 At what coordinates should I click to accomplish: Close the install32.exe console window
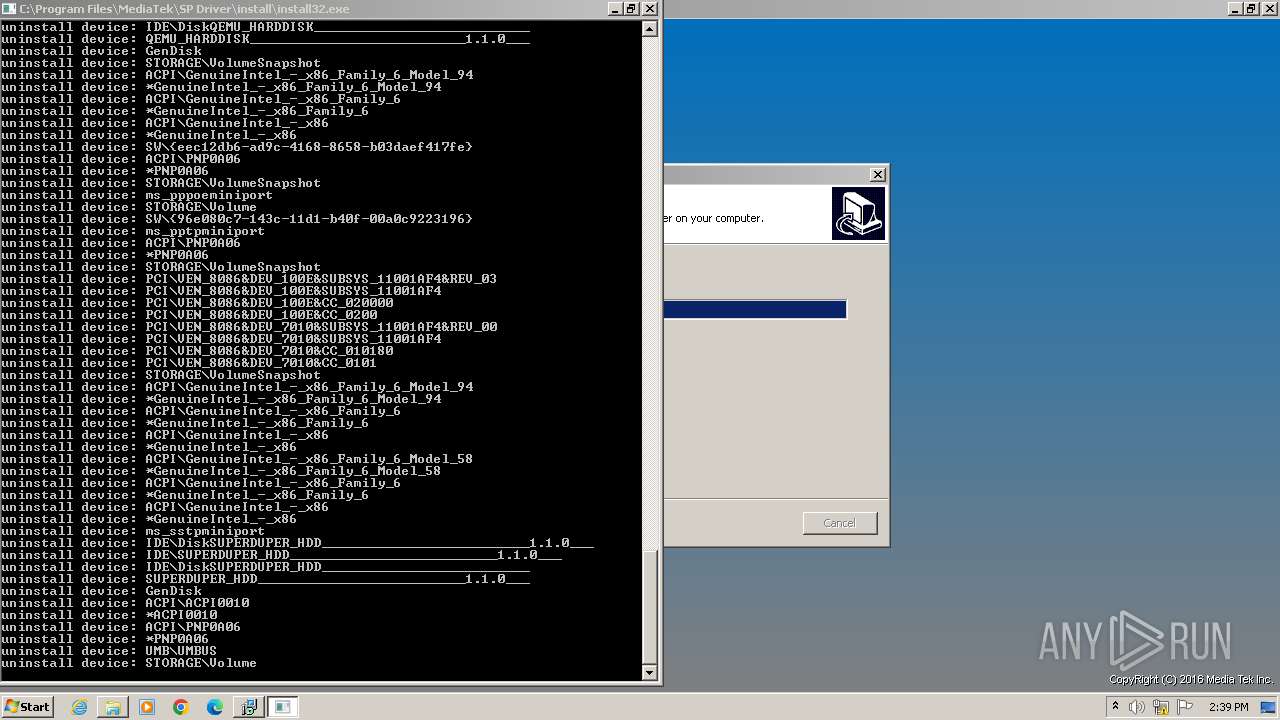pyautogui.click(x=650, y=8)
